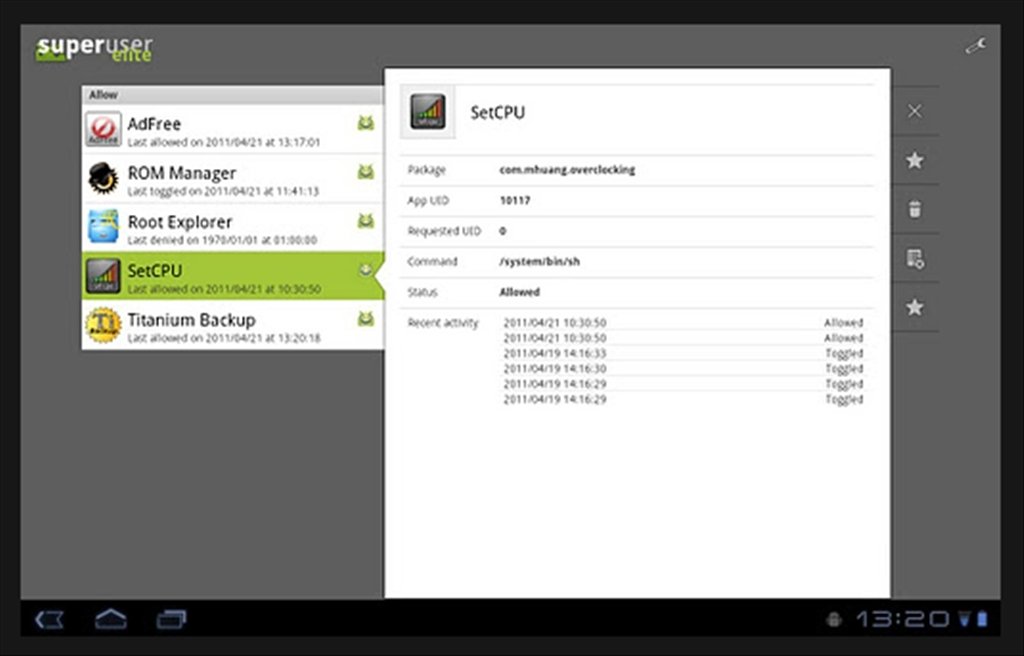The image size is (1024, 656).
Task: Choose the Root Explorer app icon
Action: pyautogui.click(x=103, y=227)
